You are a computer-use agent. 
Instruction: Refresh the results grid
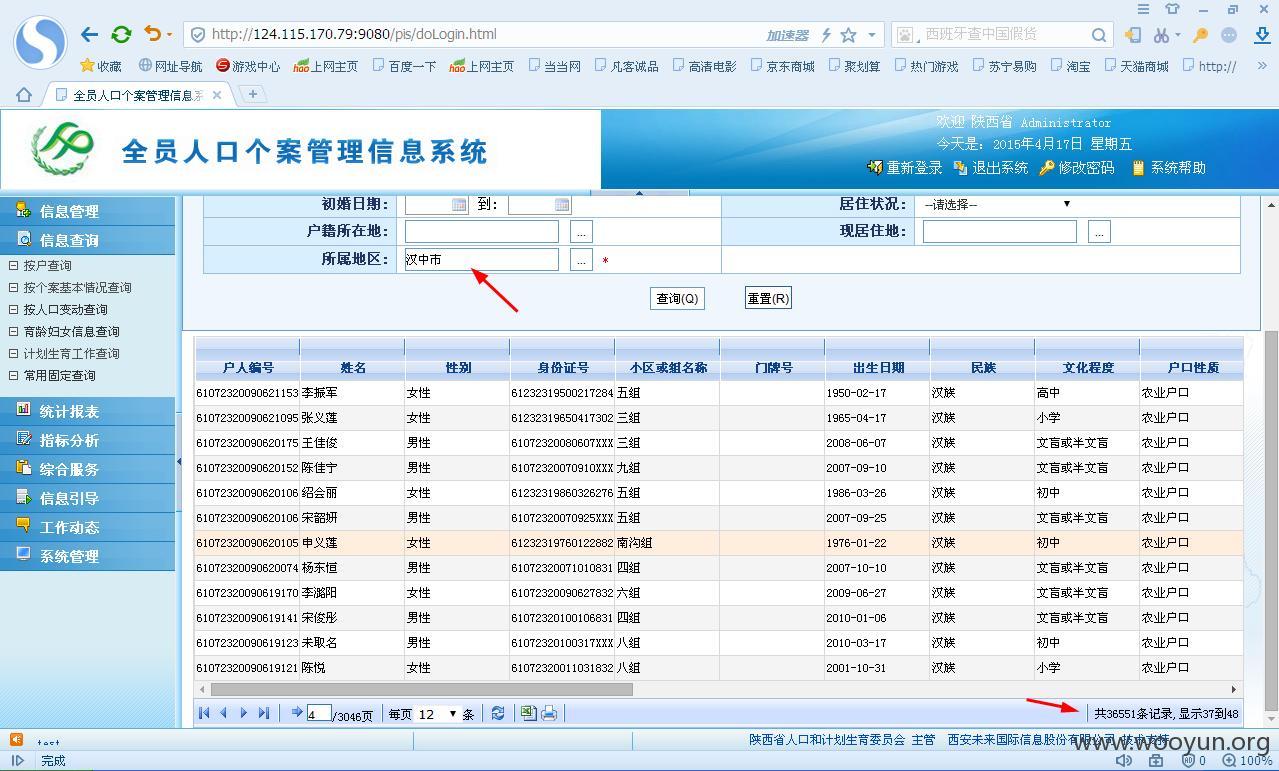497,713
